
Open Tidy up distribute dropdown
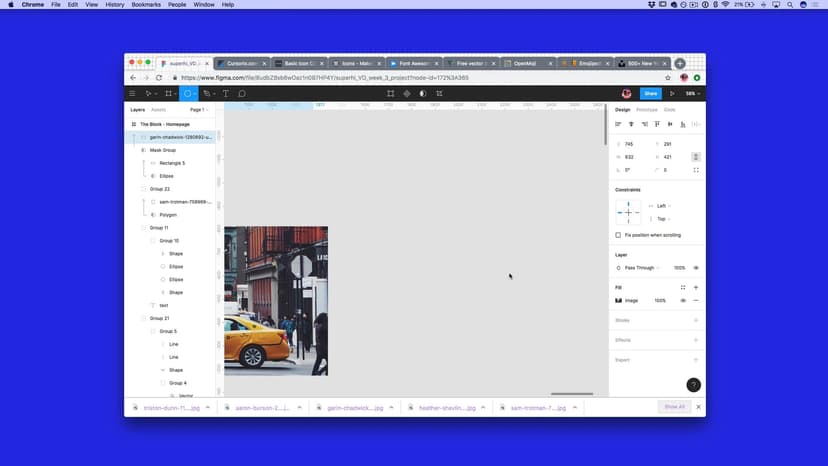(x=697, y=124)
